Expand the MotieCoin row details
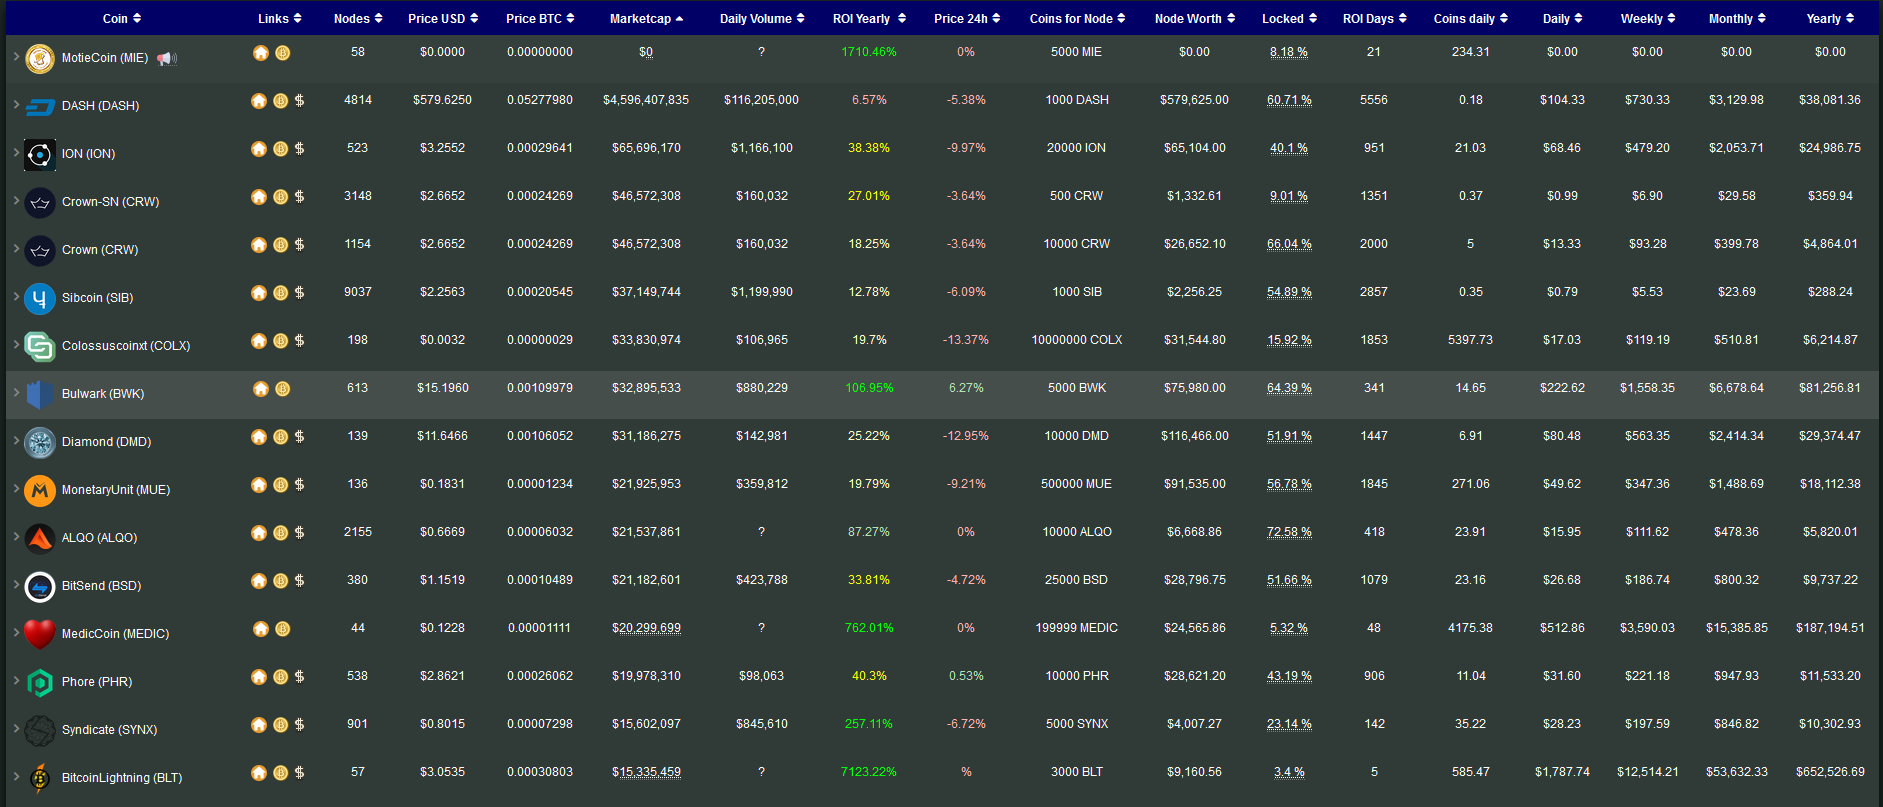1883x807 pixels. (x=16, y=57)
